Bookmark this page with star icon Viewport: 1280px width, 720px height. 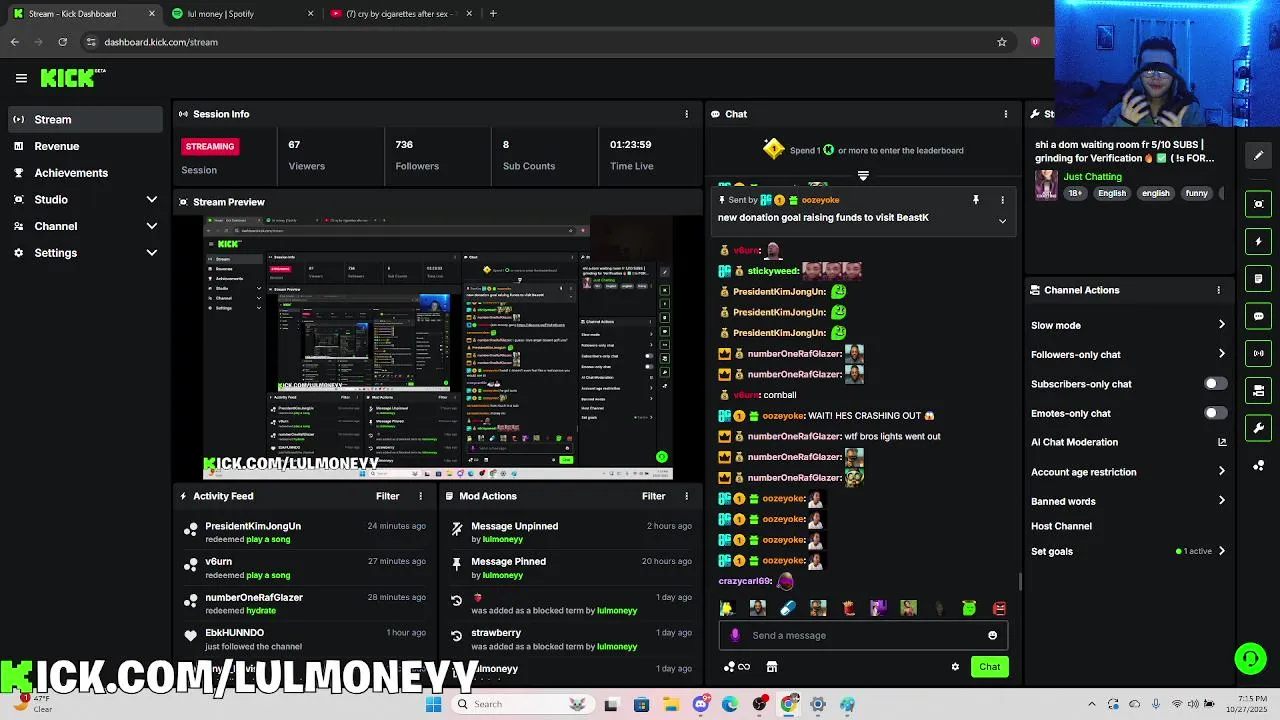(1001, 42)
